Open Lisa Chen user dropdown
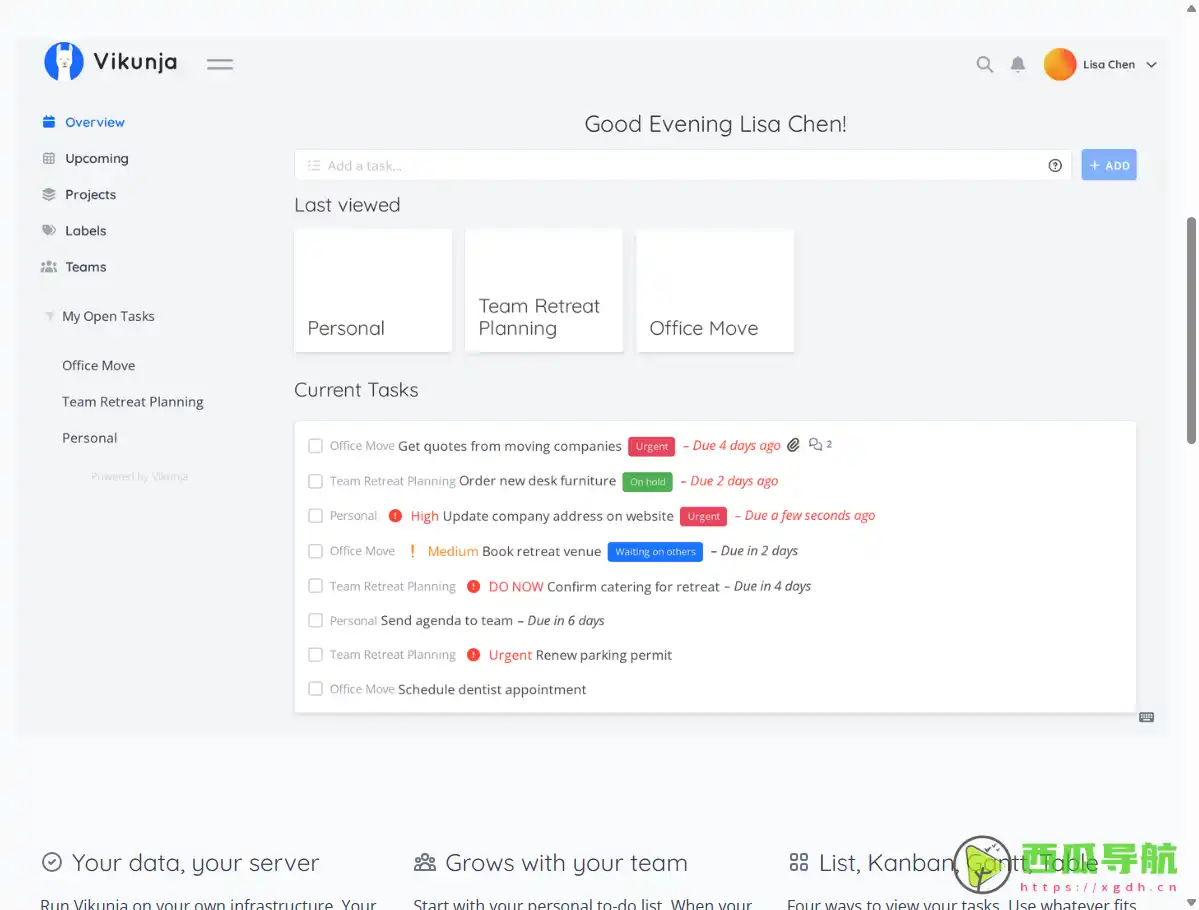Image resolution: width=1199 pixels, height=910 pixels. [x=1151, y=65]
